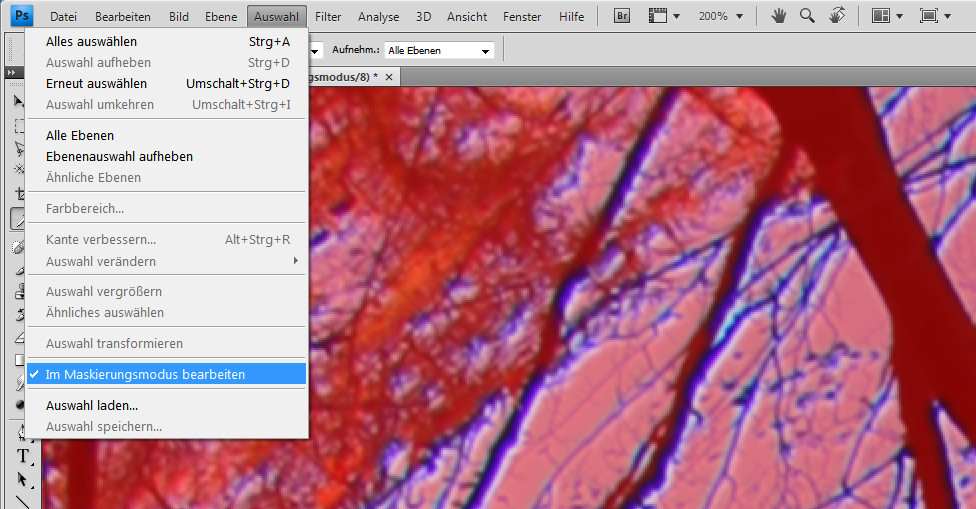The height and width of the screenshot is (509, 976).
Task: Close the open document tab
Action: pyautogui.click(x=390, y=77)
